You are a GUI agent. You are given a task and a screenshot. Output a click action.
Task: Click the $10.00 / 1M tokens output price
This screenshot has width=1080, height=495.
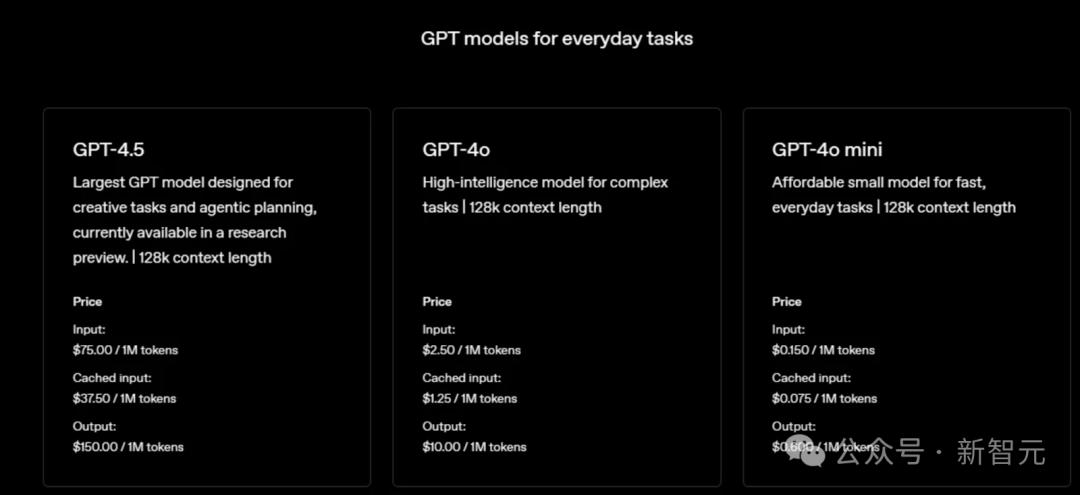(474, 447)
